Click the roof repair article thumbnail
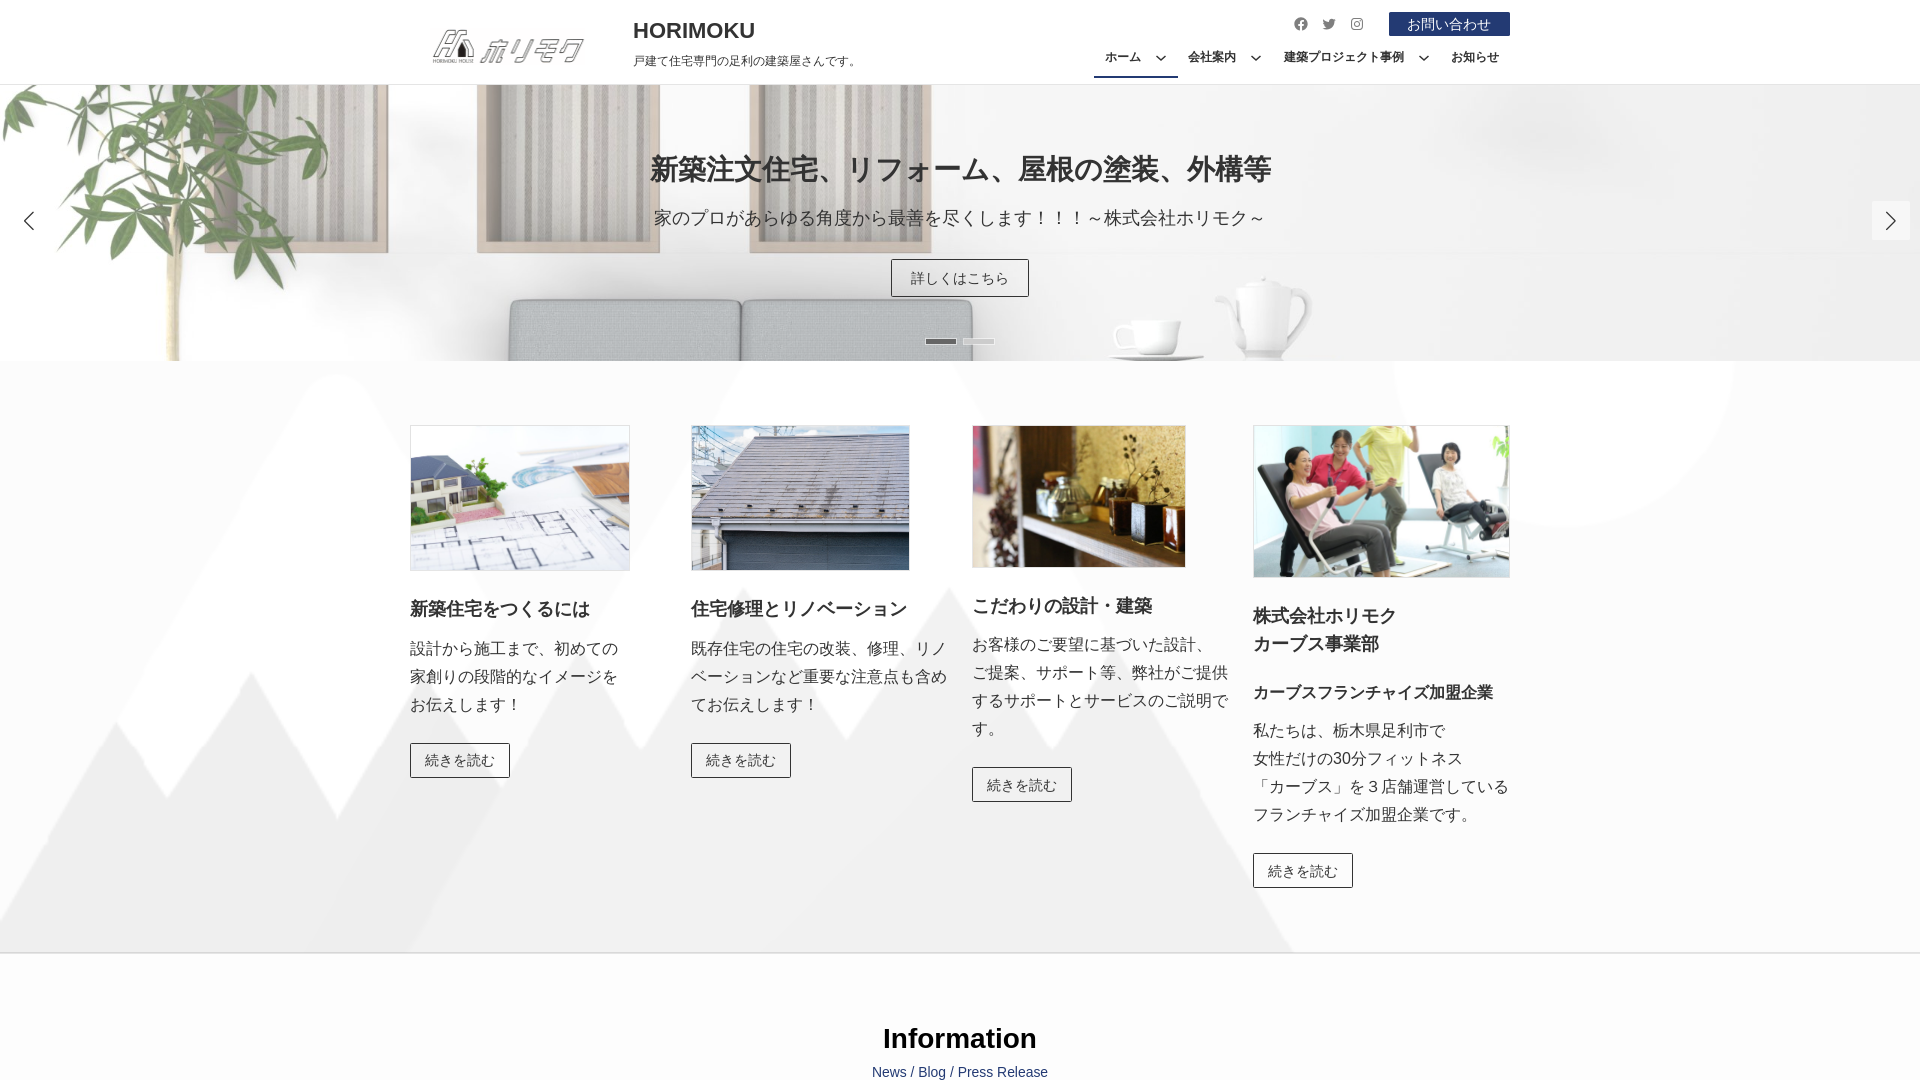 (x=799, y=497)
